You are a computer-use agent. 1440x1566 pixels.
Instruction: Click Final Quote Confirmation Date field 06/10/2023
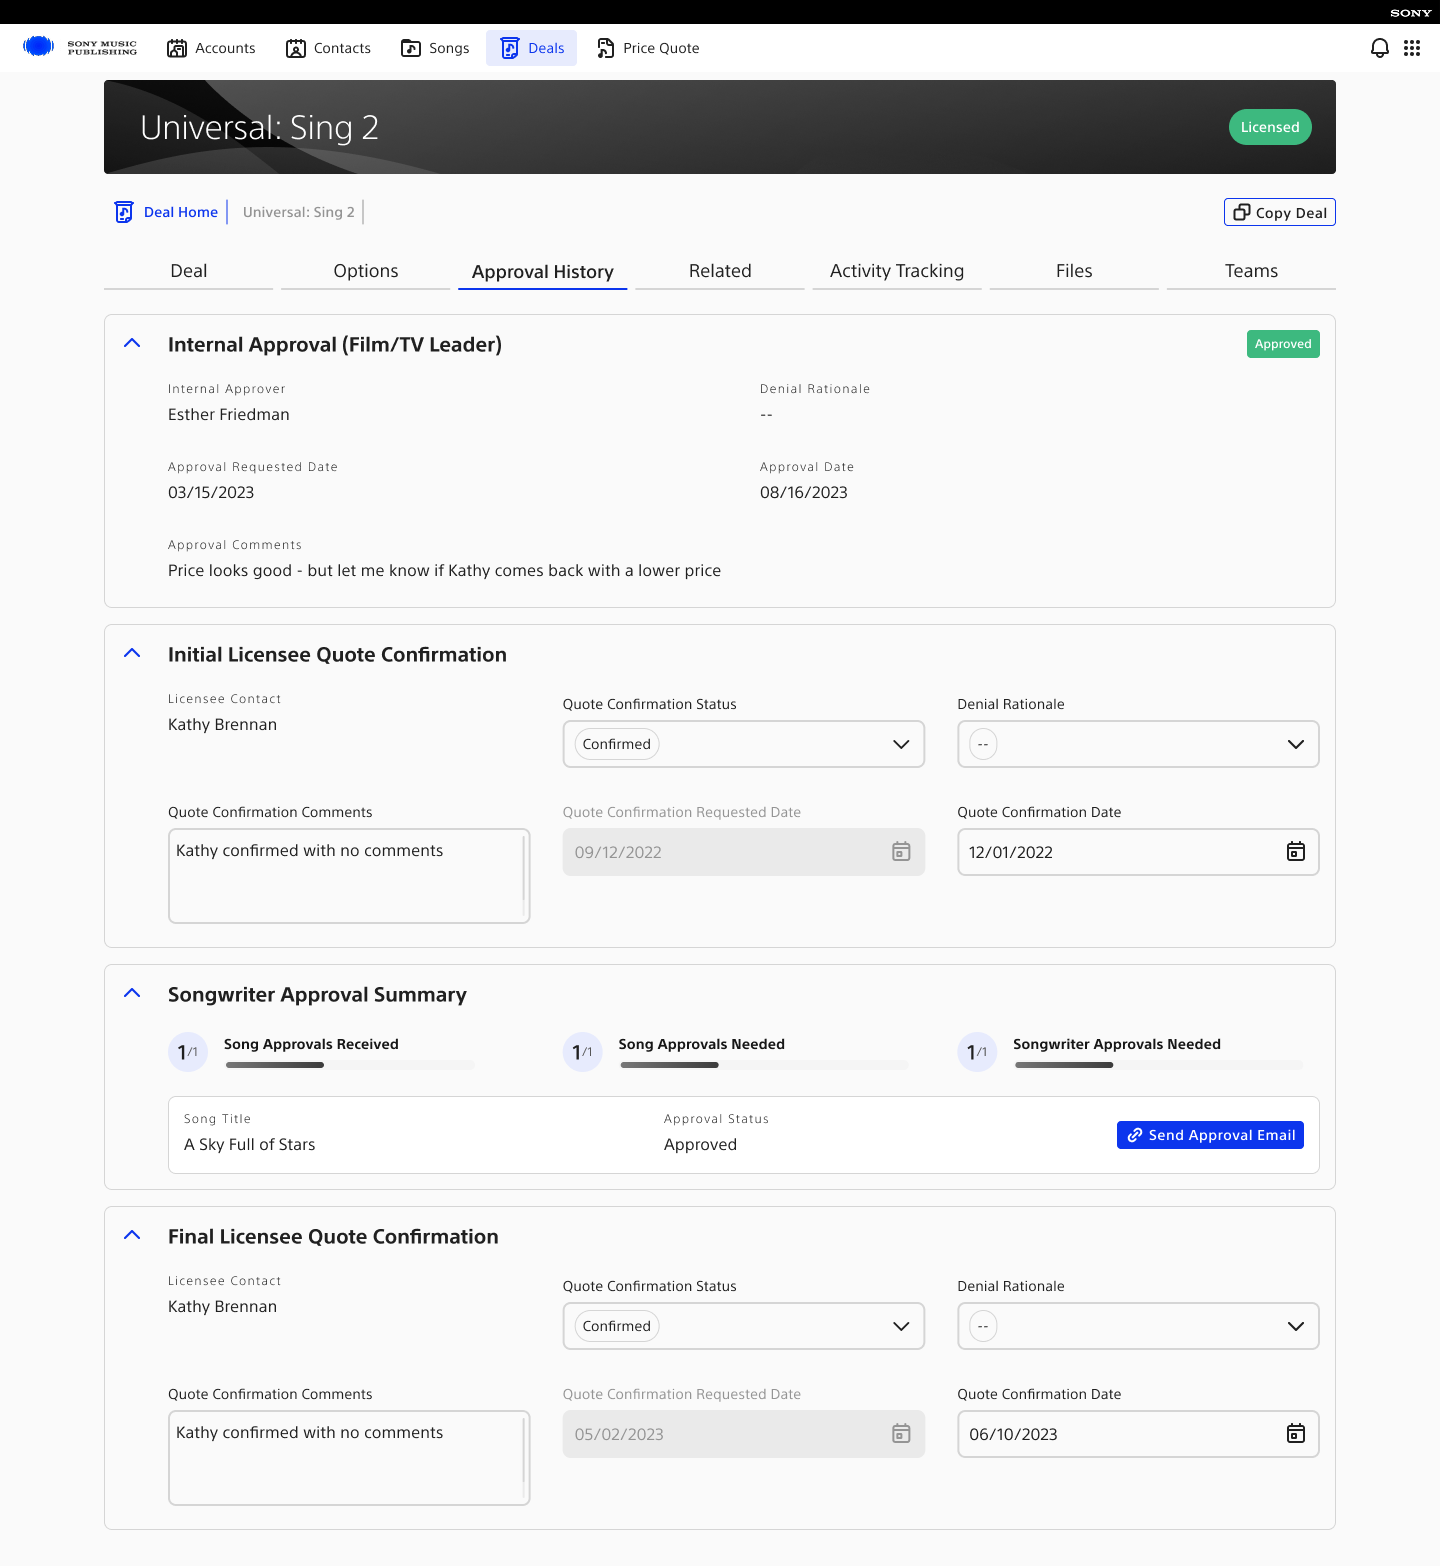[x=1138, y=1434]
